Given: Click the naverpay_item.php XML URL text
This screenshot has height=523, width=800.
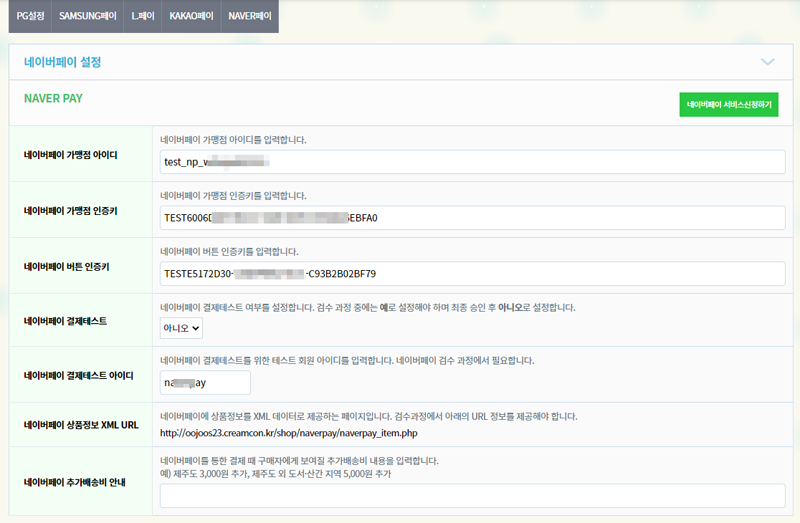Looking at the screenshot, I should pyautogui.click(x=303, y=433).
